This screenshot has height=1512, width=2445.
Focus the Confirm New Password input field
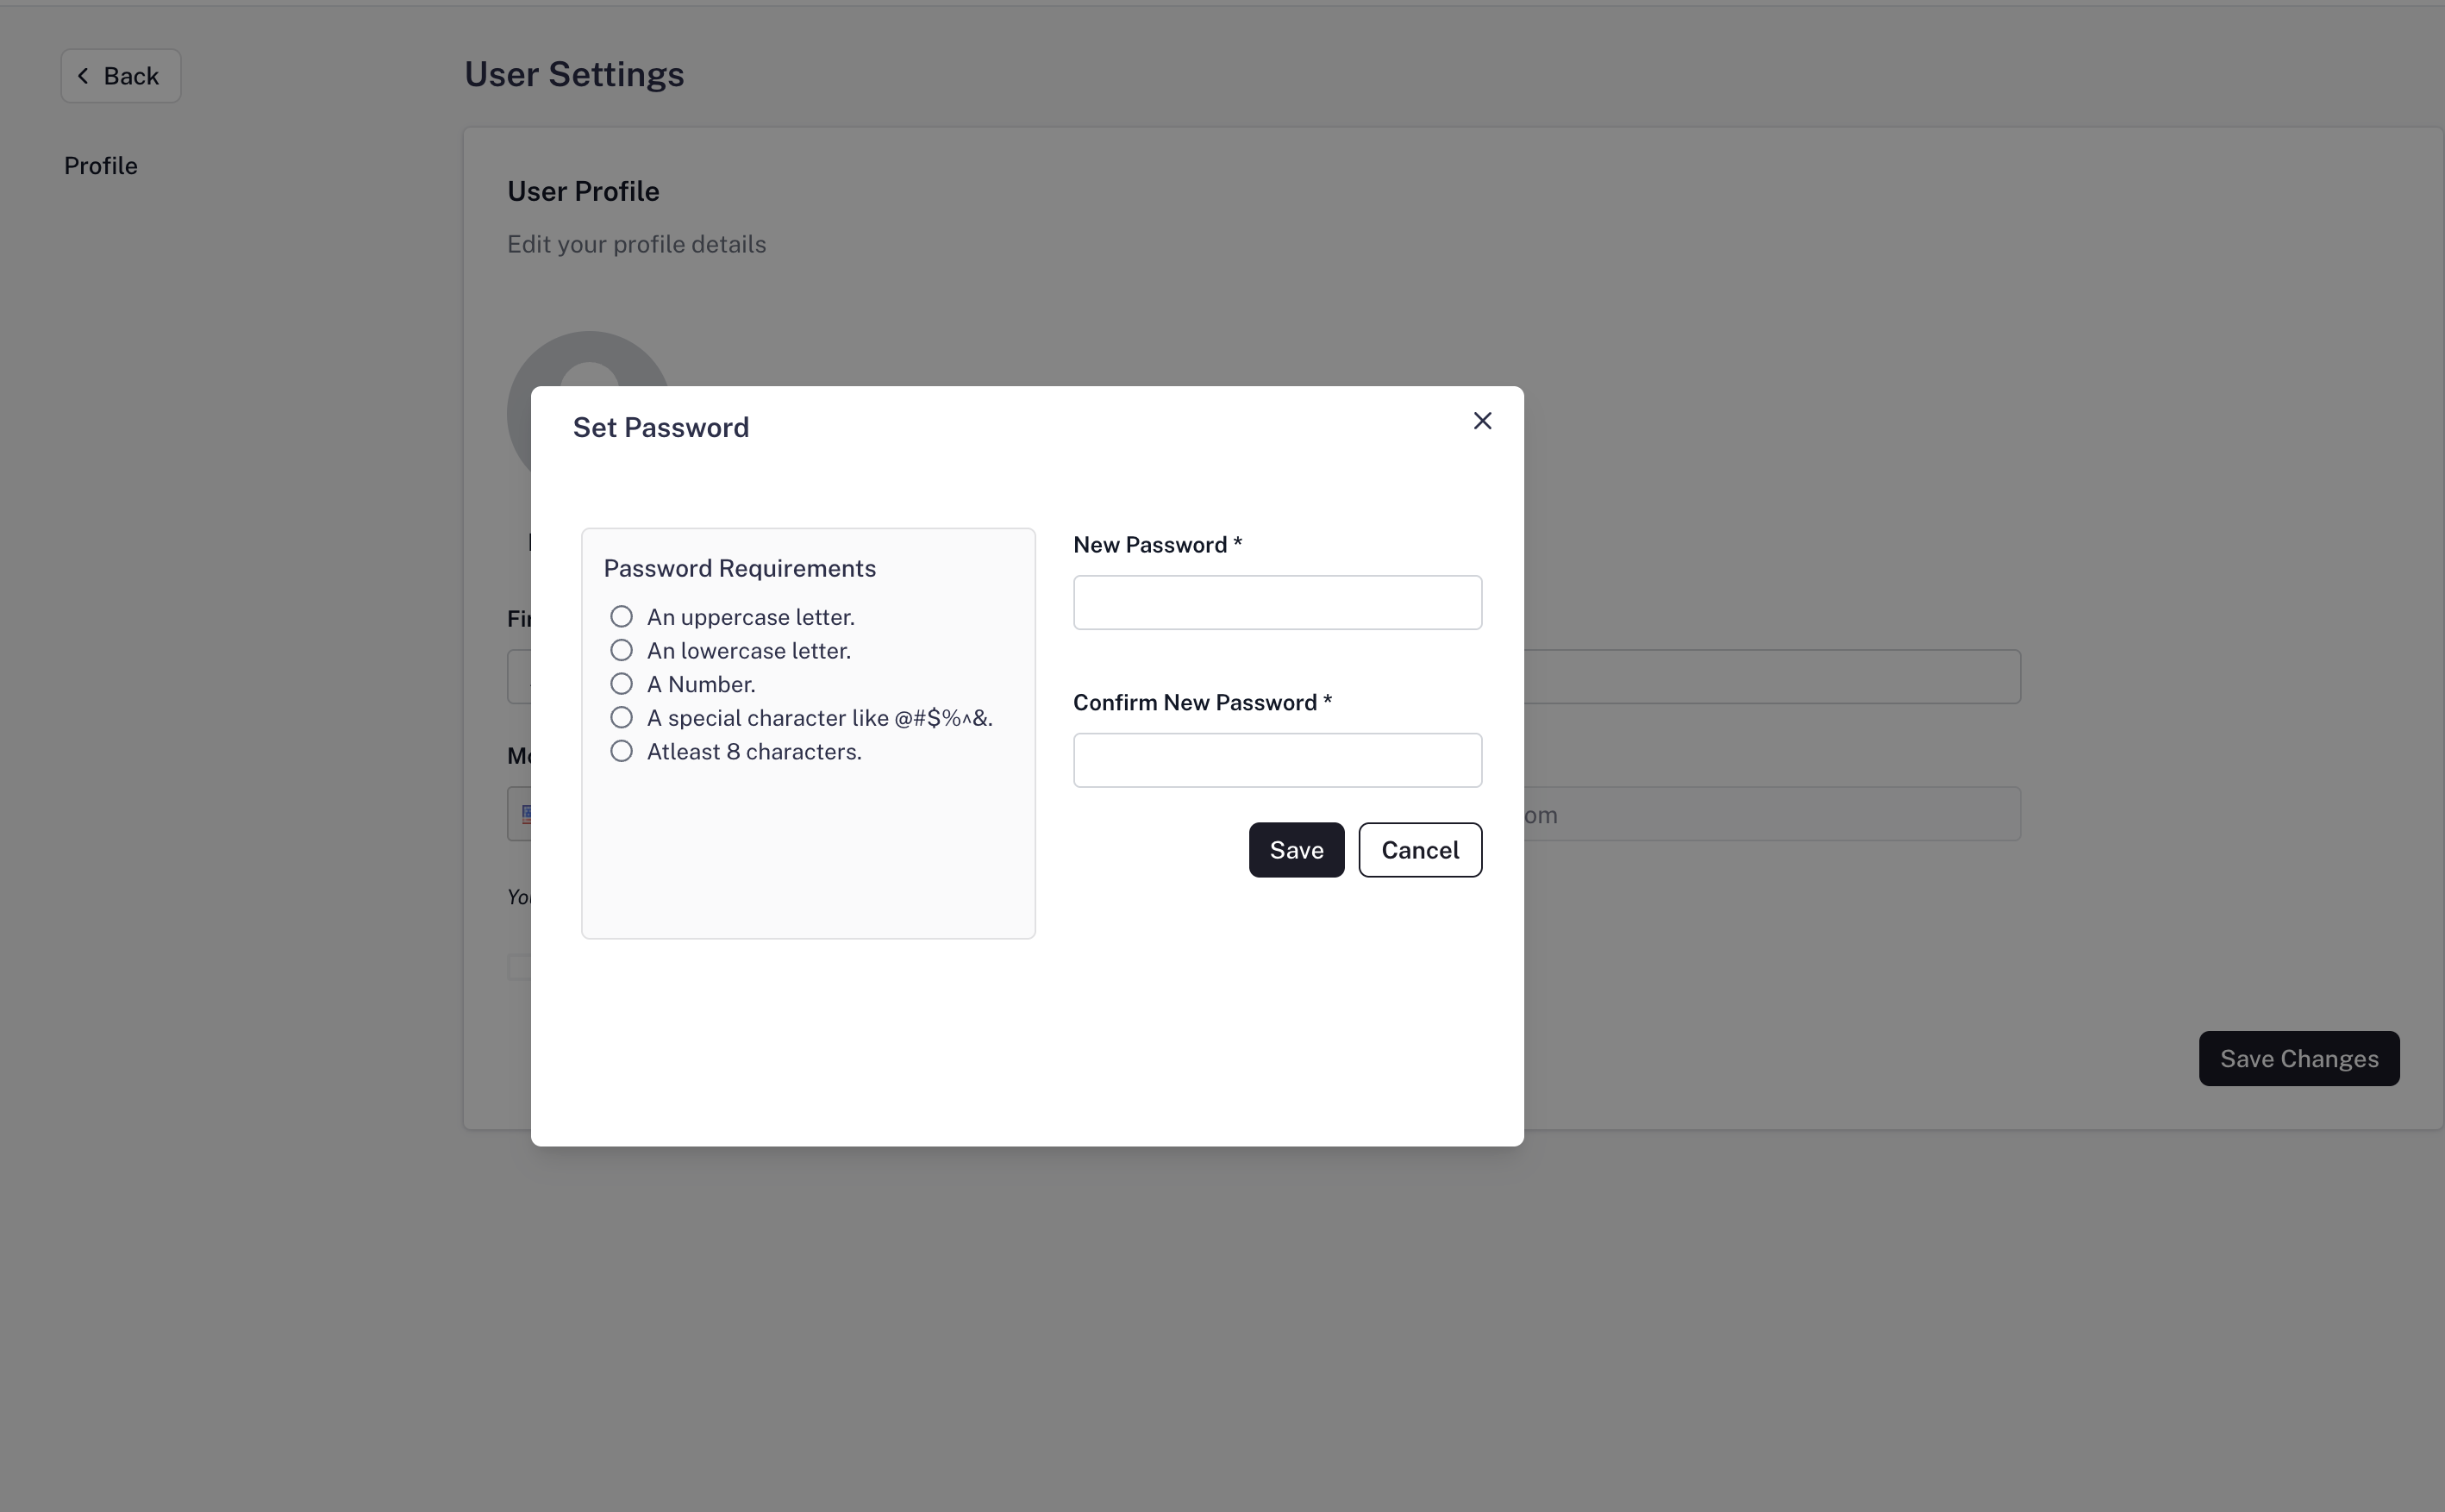(x=1277, y=761)
